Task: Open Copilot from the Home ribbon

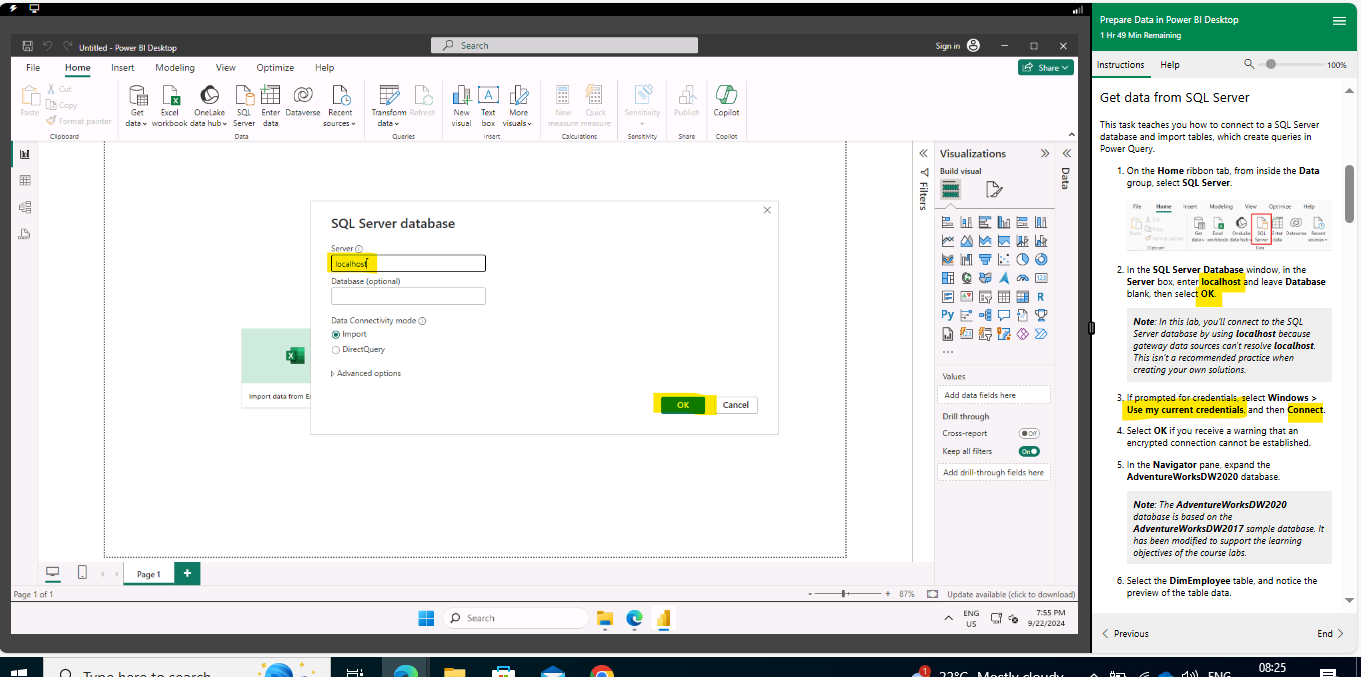Action: pyautogui.click(x=726, y=100)
